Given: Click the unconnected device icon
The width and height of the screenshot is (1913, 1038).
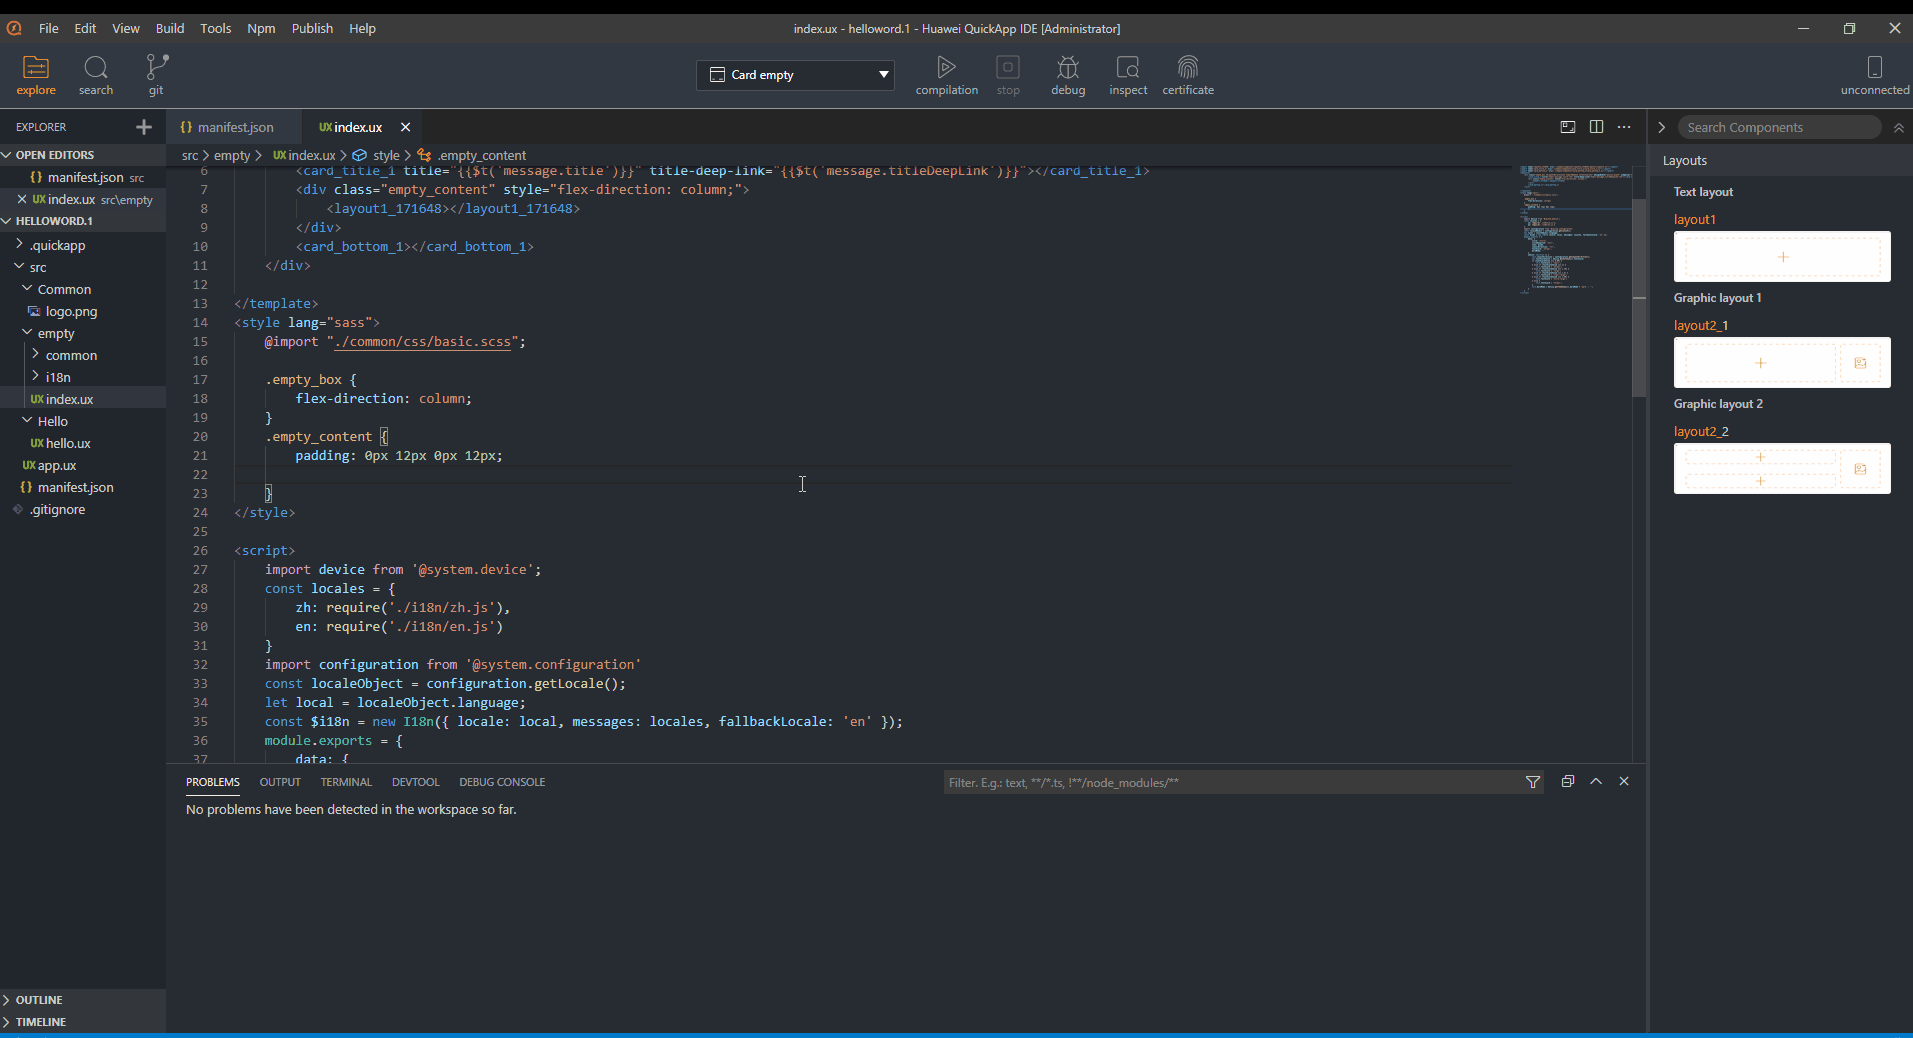Looking at the screenshot, I should point(1875,75).
